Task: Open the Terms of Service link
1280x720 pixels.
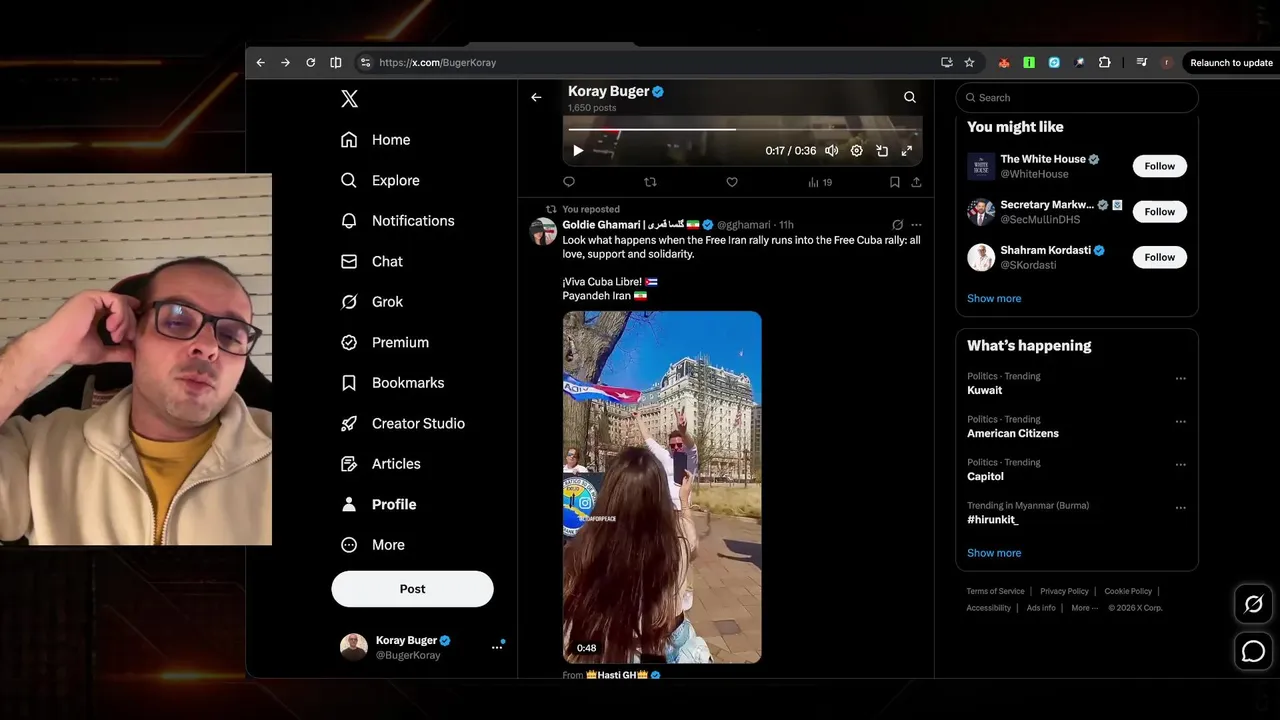Action: [x=995, y=591]
